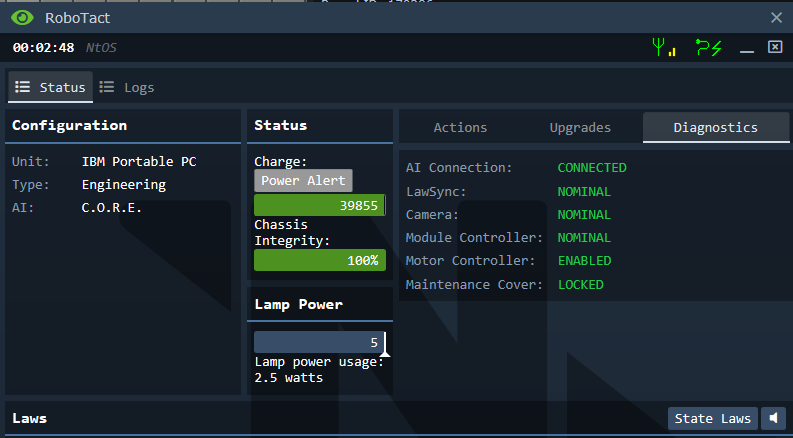This screenshot has height=438, width=793.
Task: Click the Power Alert button
Action: 303,181
